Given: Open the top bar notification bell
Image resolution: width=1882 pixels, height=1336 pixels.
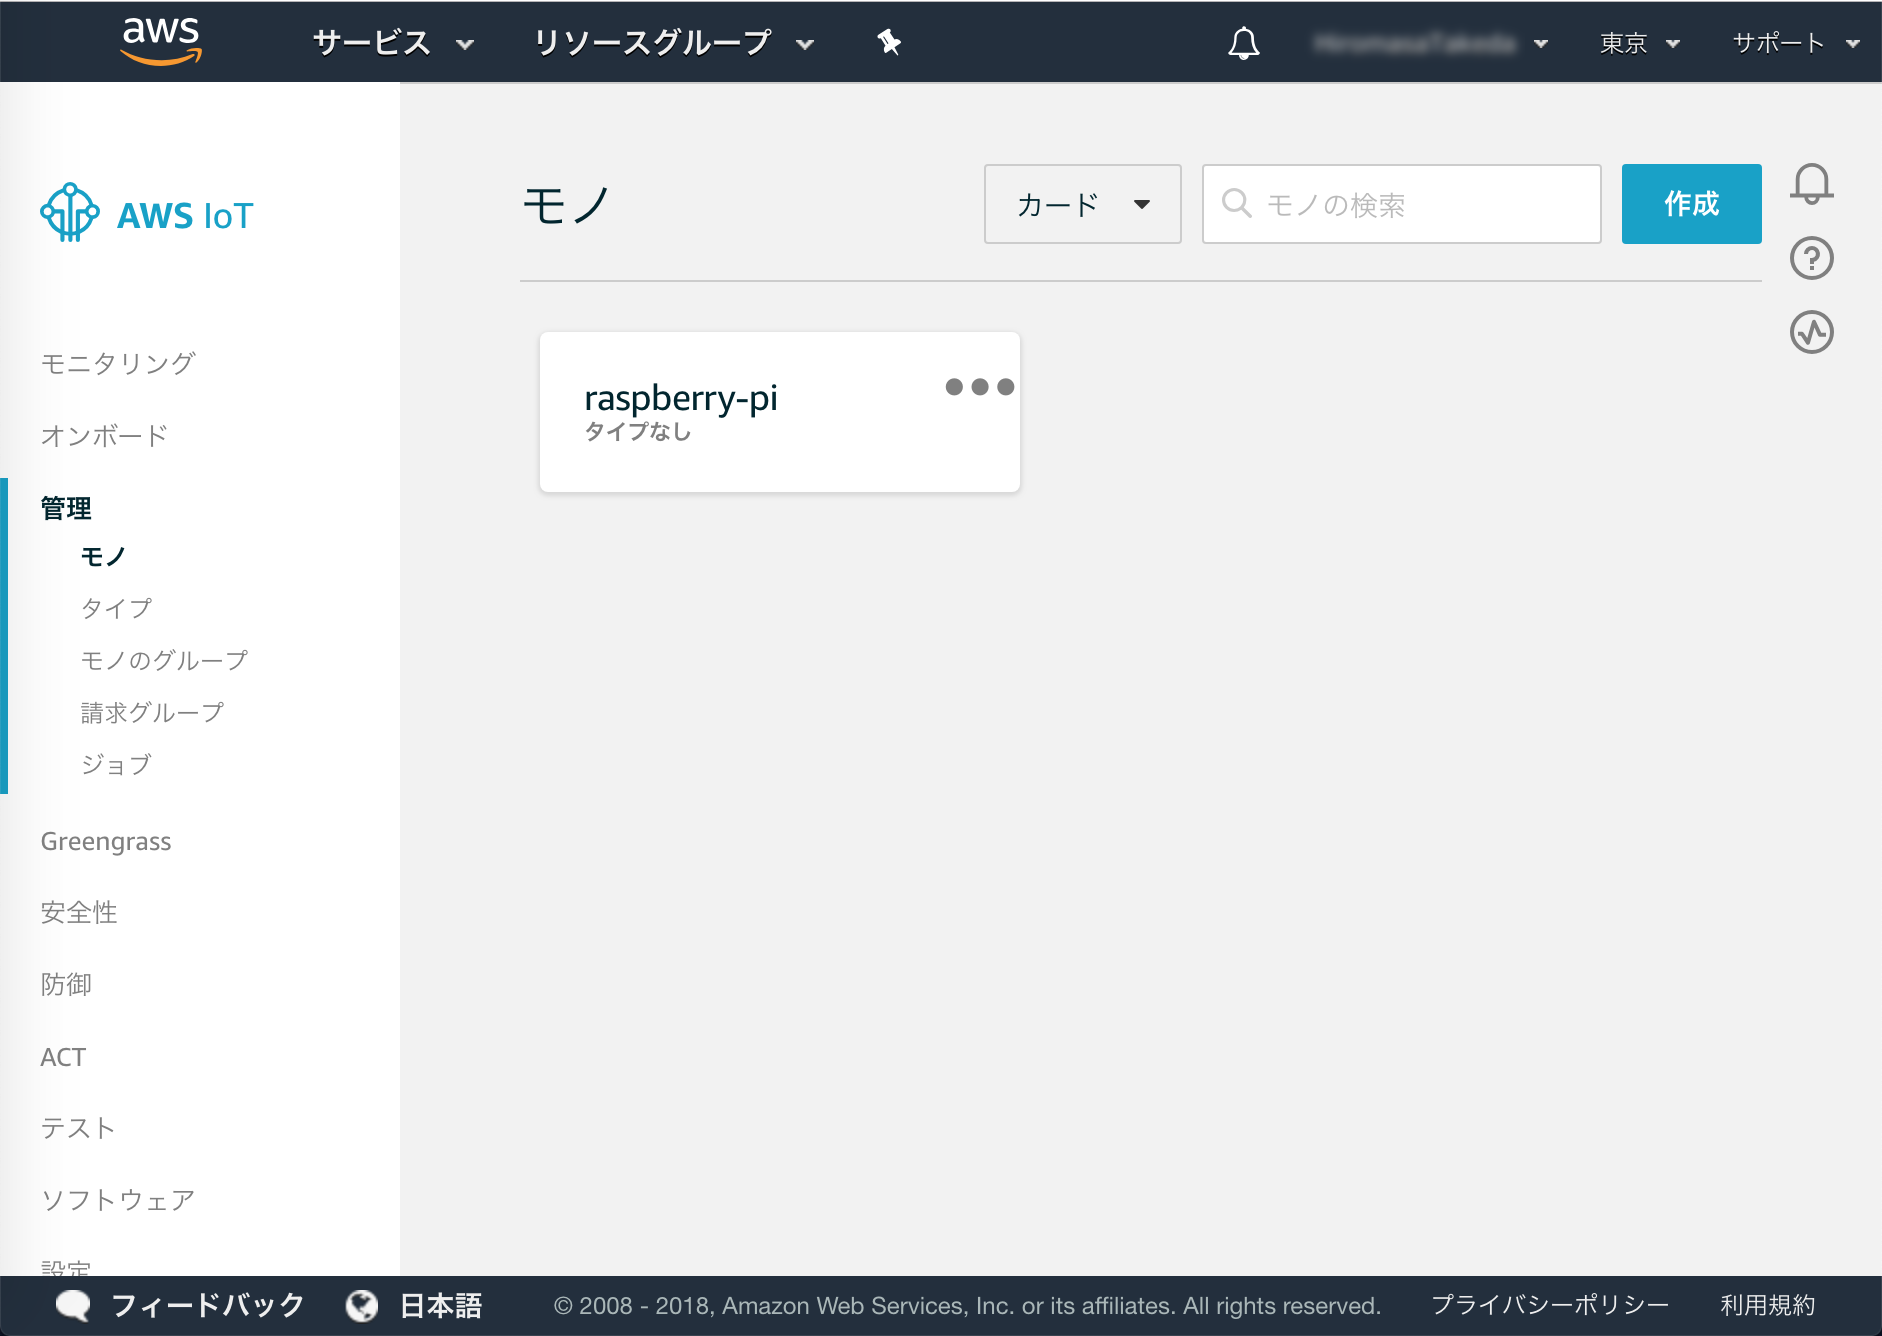Looking at the screenshot, I should tap(1243, 43).
